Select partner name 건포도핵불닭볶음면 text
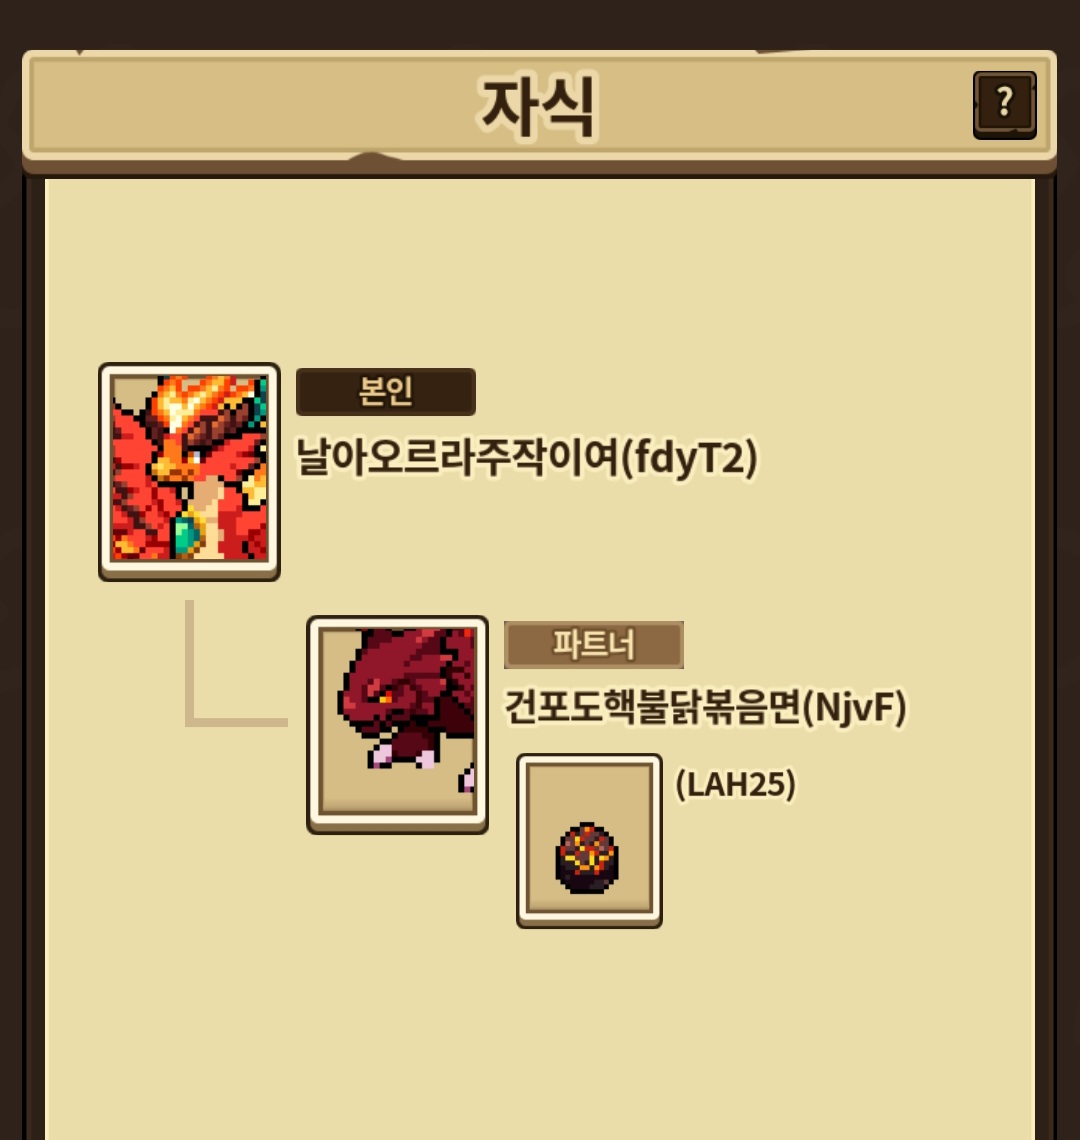The width and height of the screenshot is (1080, 1140). 652,707
